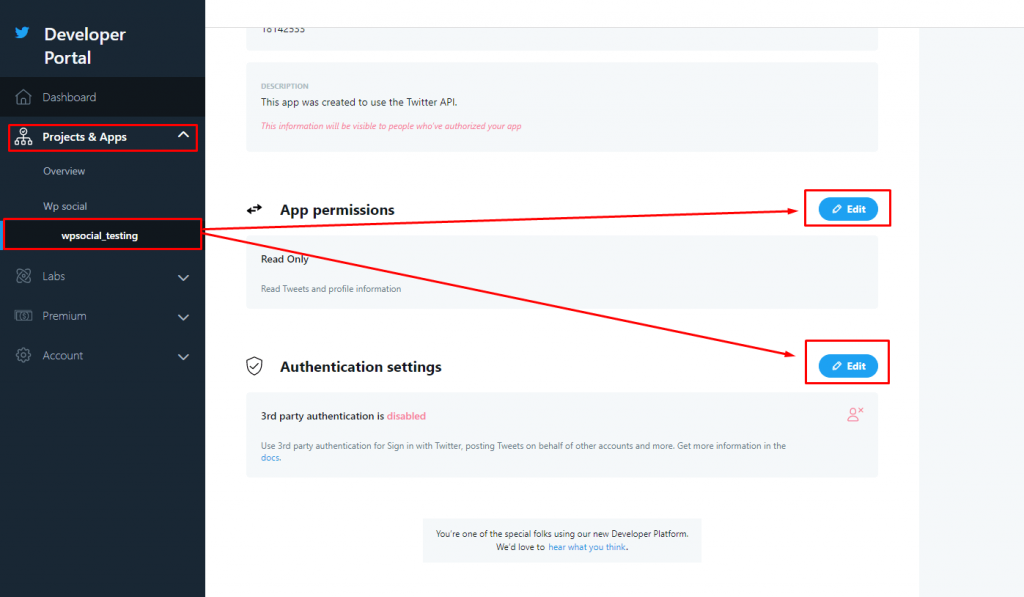Follow the hear what you think link

pos(587,547)
